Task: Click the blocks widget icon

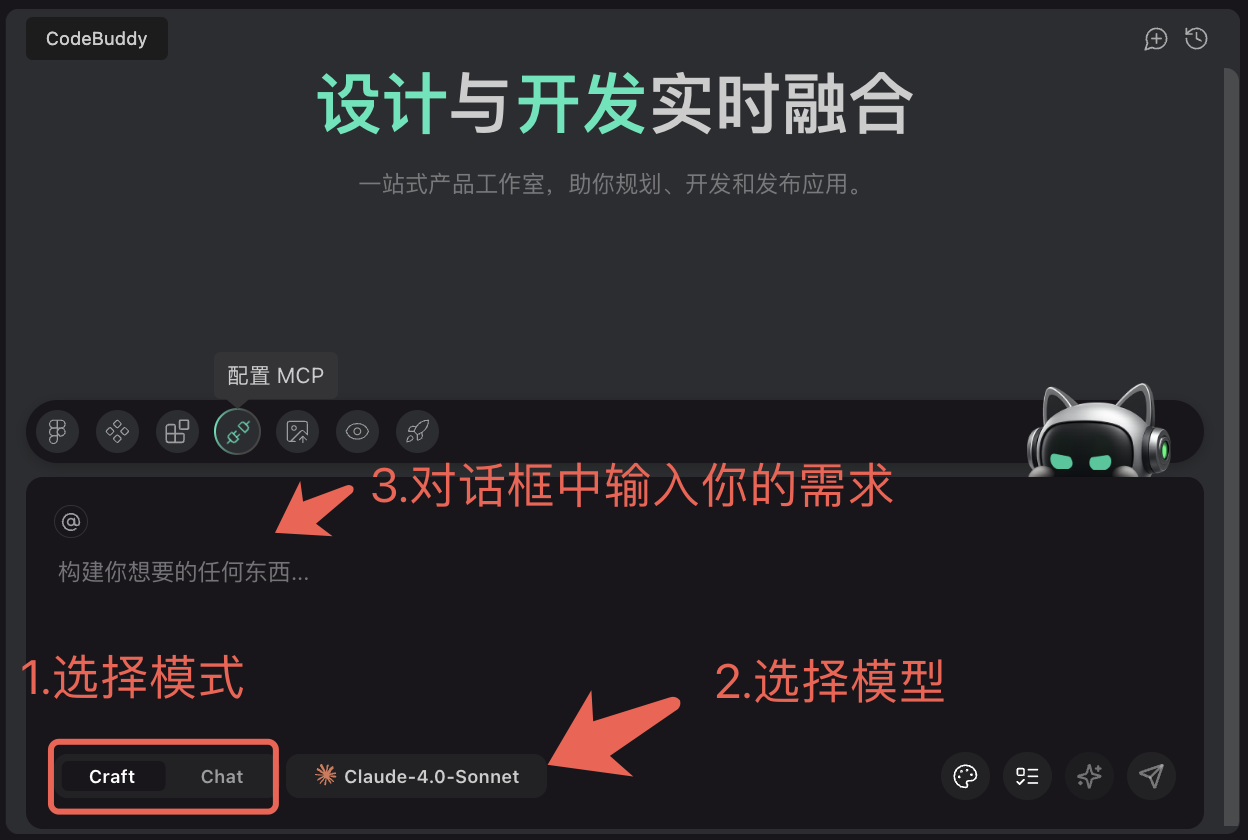Action: pyautogui.click(x=177, y=432)
